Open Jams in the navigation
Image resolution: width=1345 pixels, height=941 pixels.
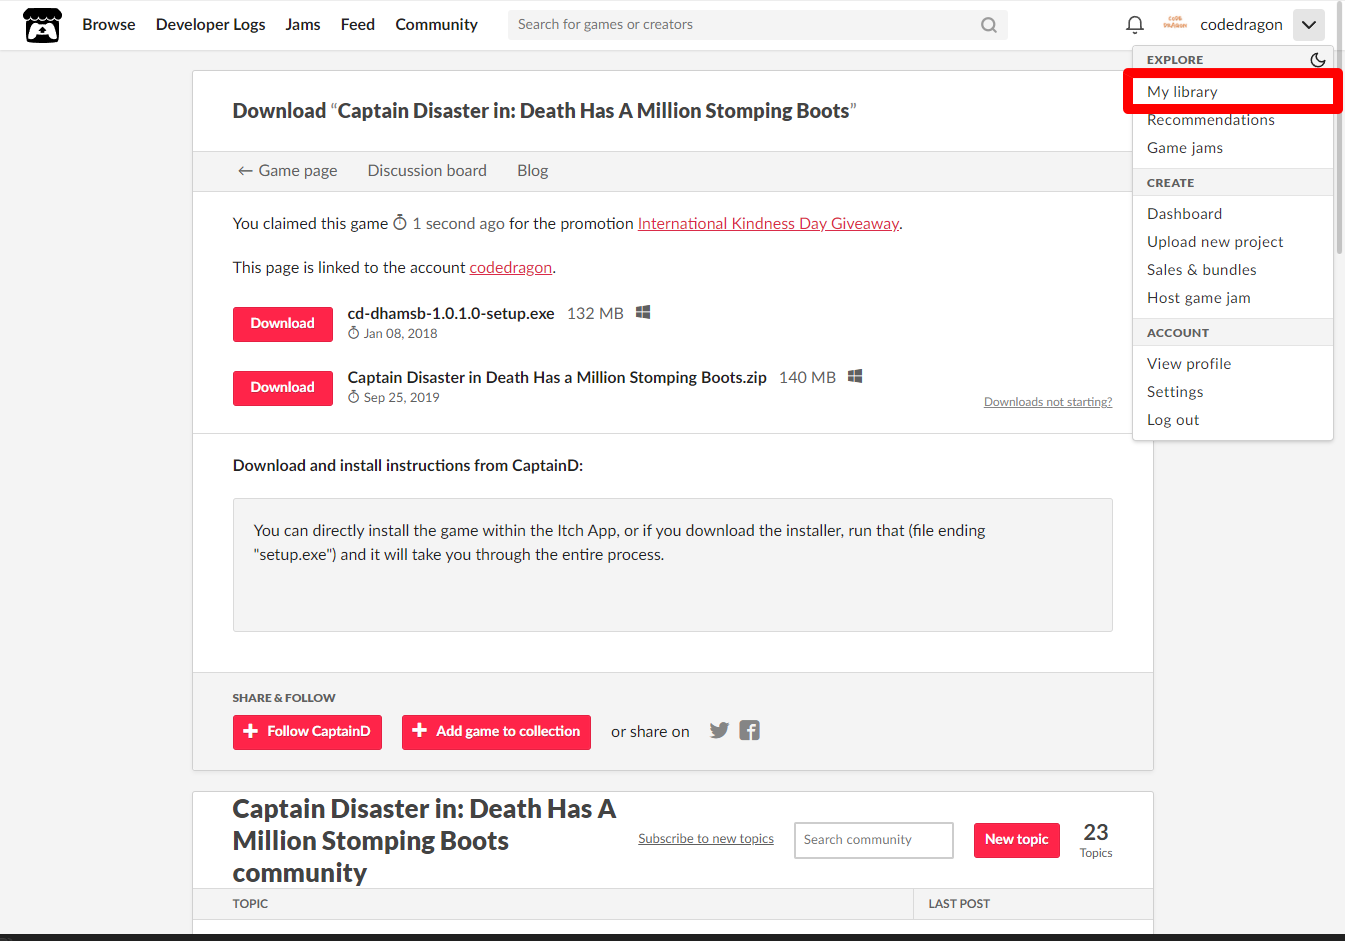303,25
